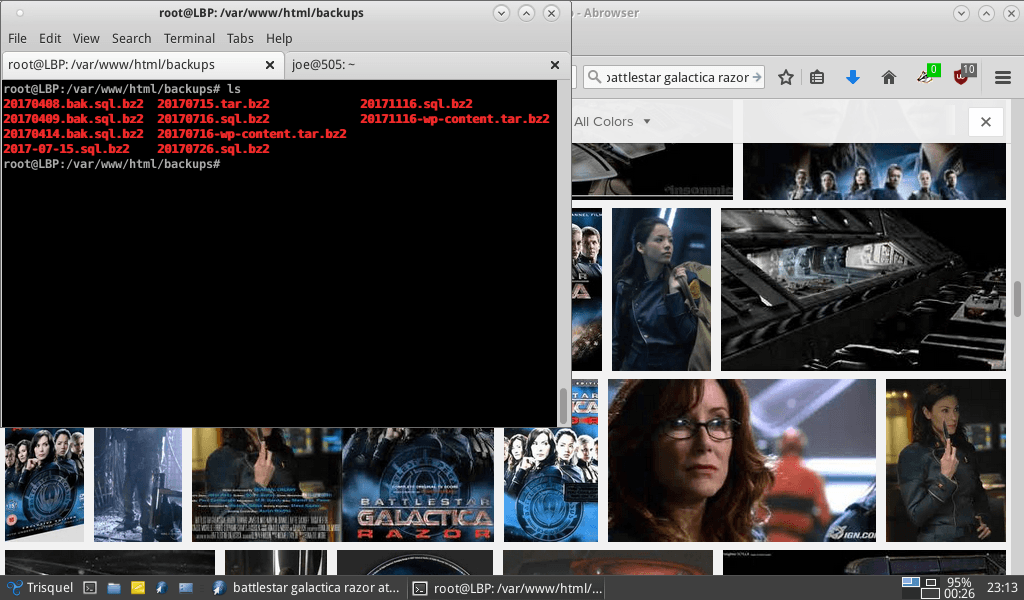Screen dimensions: 1024x600
Task: Open the Help menu in terminal
Action: [279, 39]
